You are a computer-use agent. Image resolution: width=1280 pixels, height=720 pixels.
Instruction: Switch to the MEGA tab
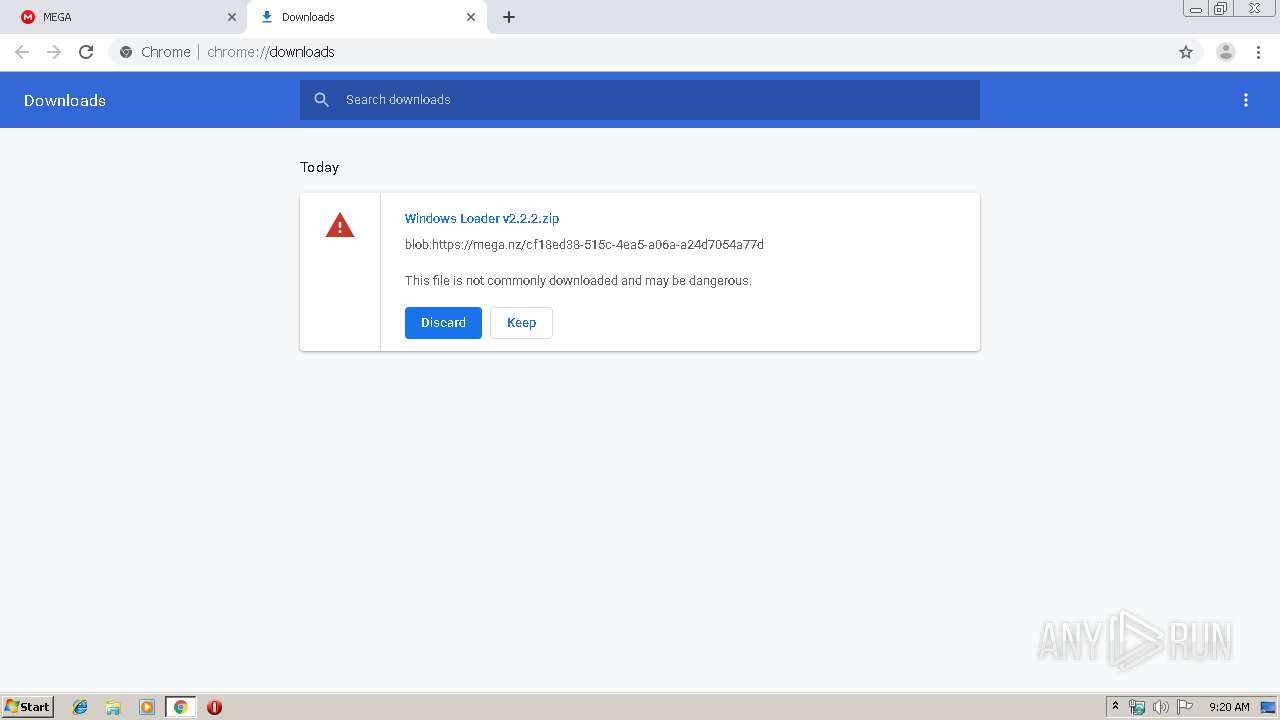pyautogui.click(x=124, y=17)
